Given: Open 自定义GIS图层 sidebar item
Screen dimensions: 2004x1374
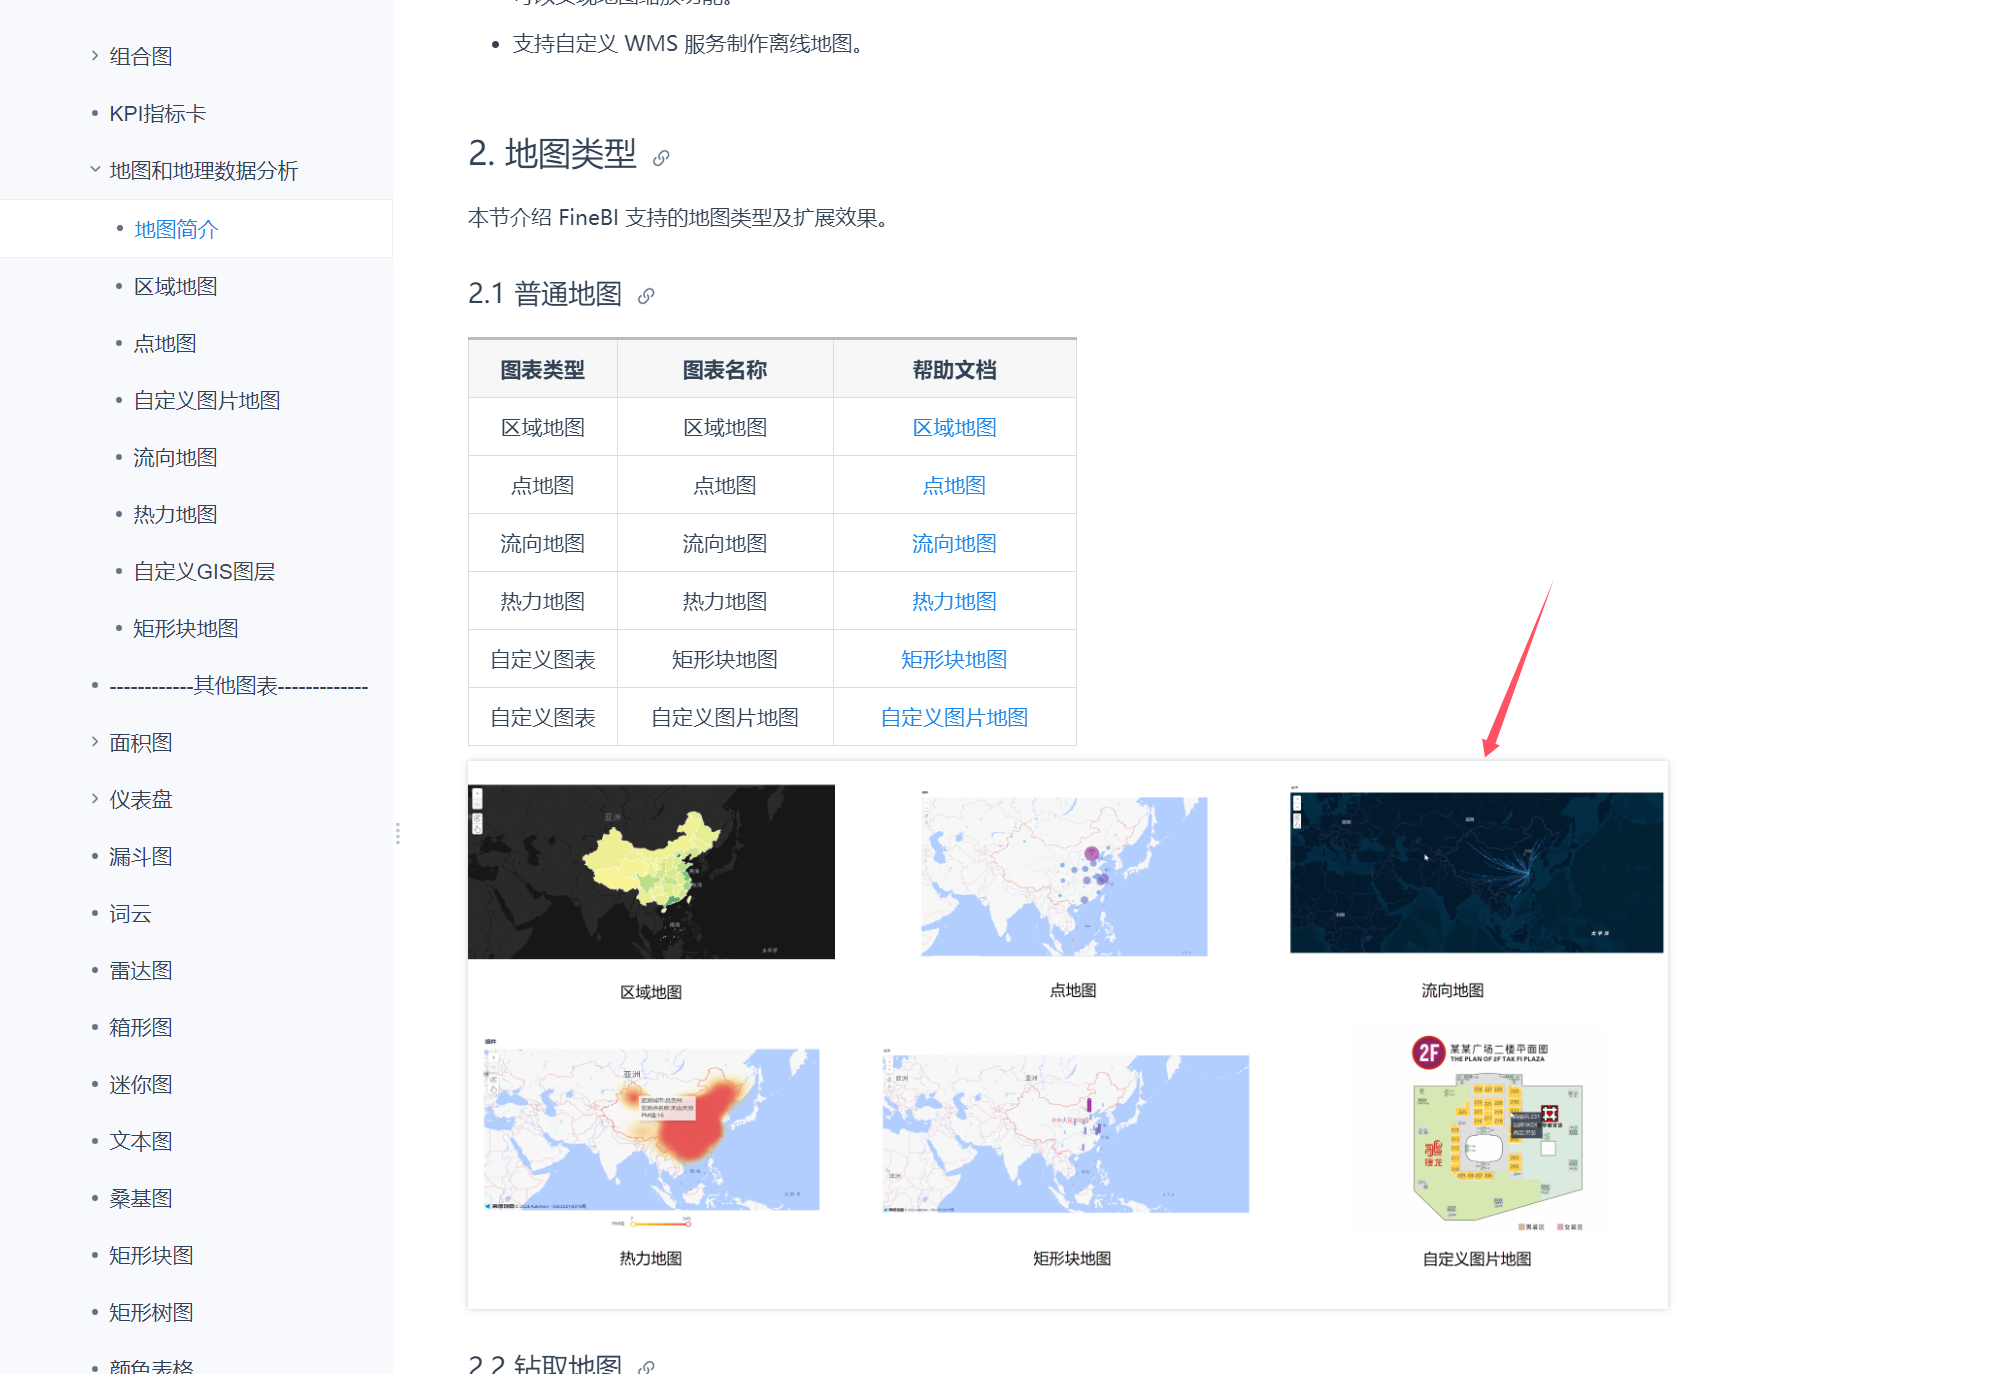Looking at the screenshot, I should click(x=204, y=571).
